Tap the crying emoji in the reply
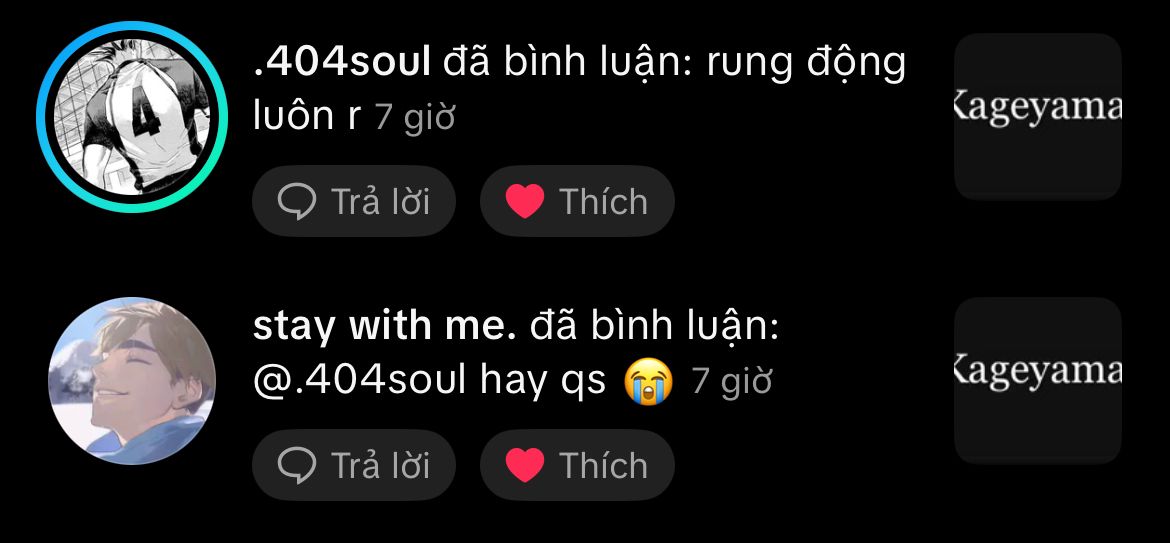This screenshot has height=543, width=1170. pos(648,381)
